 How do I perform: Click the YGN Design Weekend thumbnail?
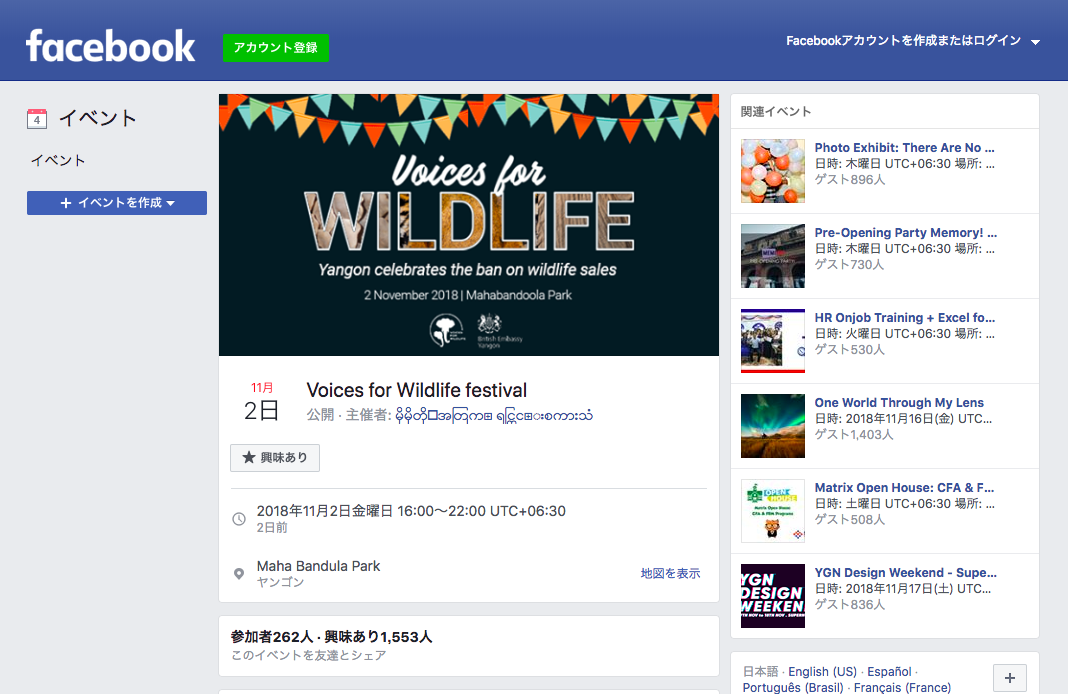pyautogui.click(x=772, y=597)
